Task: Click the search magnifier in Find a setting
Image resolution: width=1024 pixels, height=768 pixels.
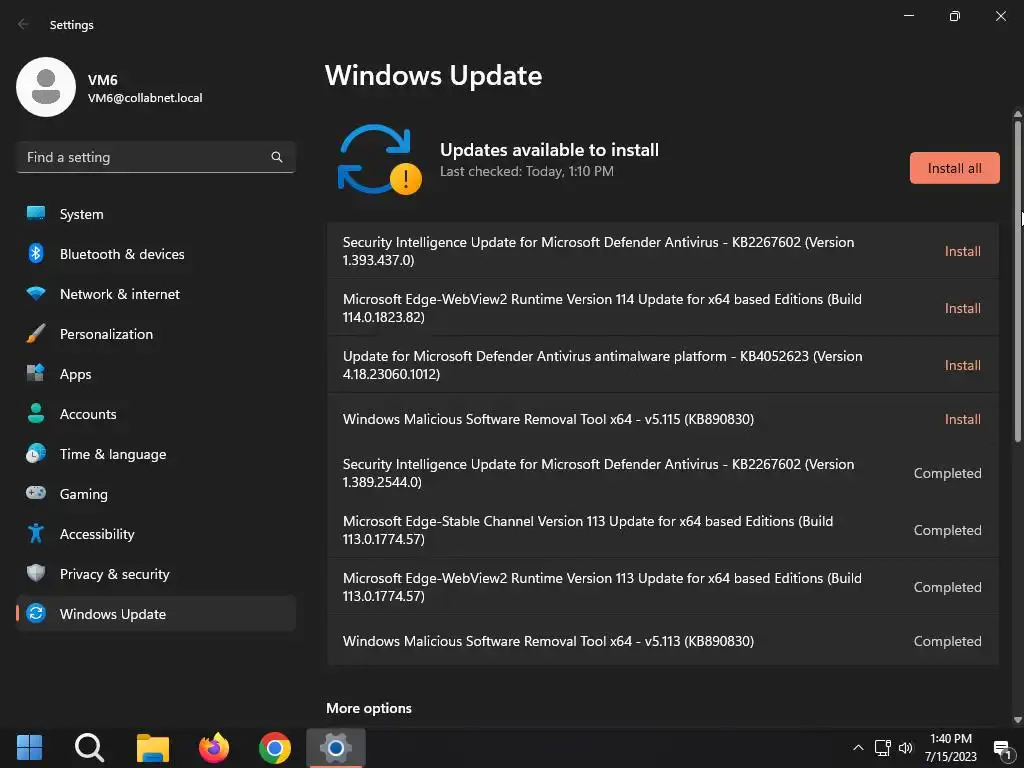Action: point(277,157)
